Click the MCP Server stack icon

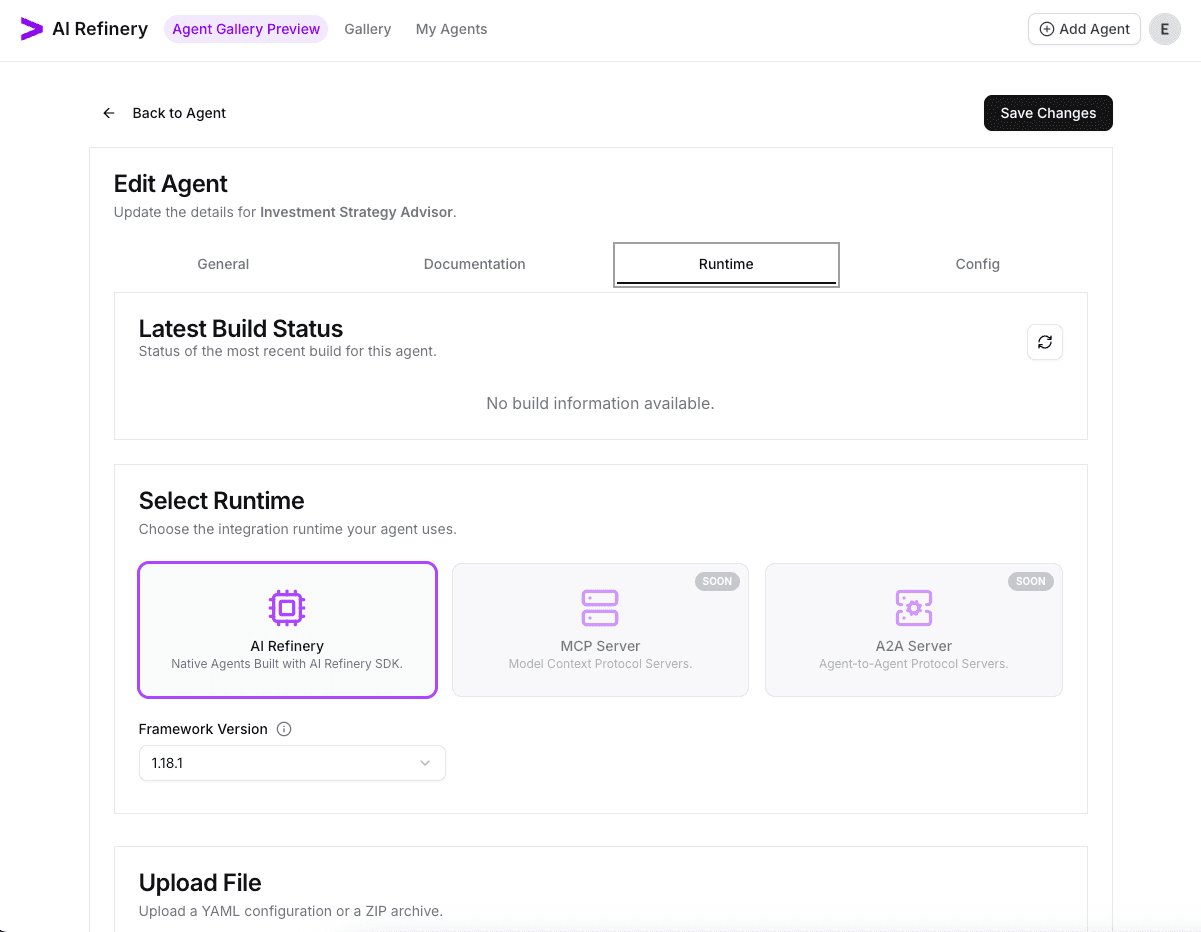click(600, 607)
